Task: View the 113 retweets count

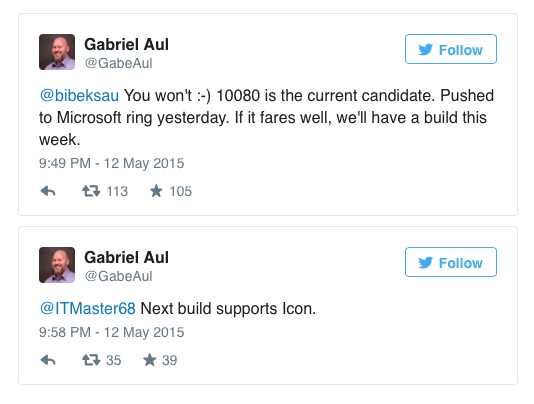Action: pos(117,191)
